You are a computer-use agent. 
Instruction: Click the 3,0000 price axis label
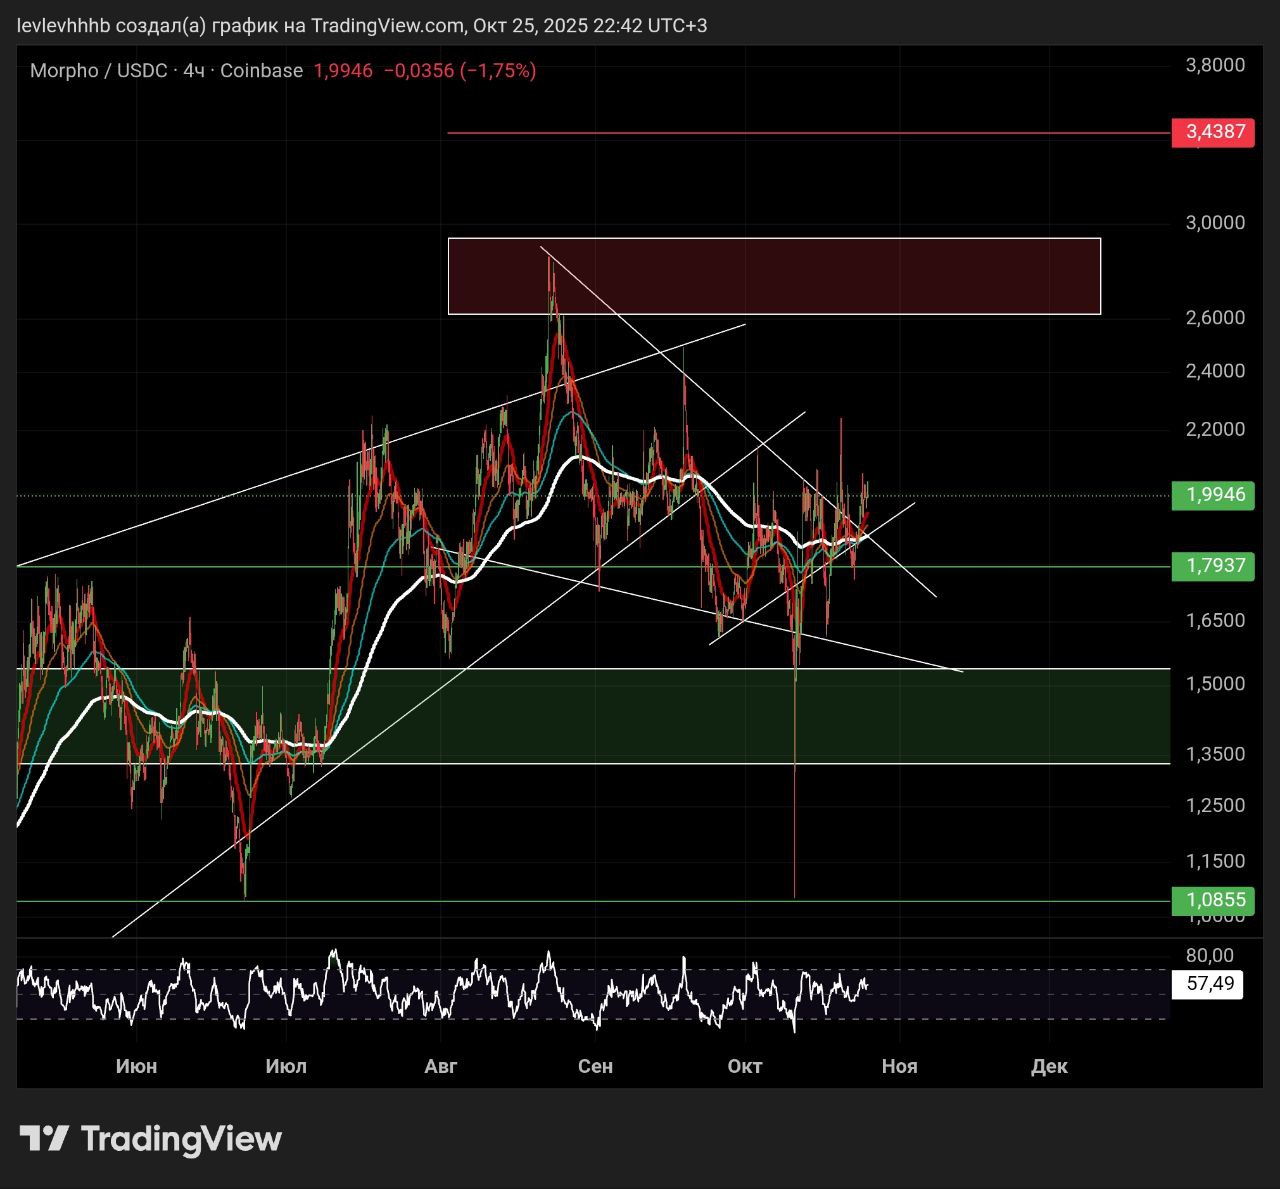(1214, 223)
